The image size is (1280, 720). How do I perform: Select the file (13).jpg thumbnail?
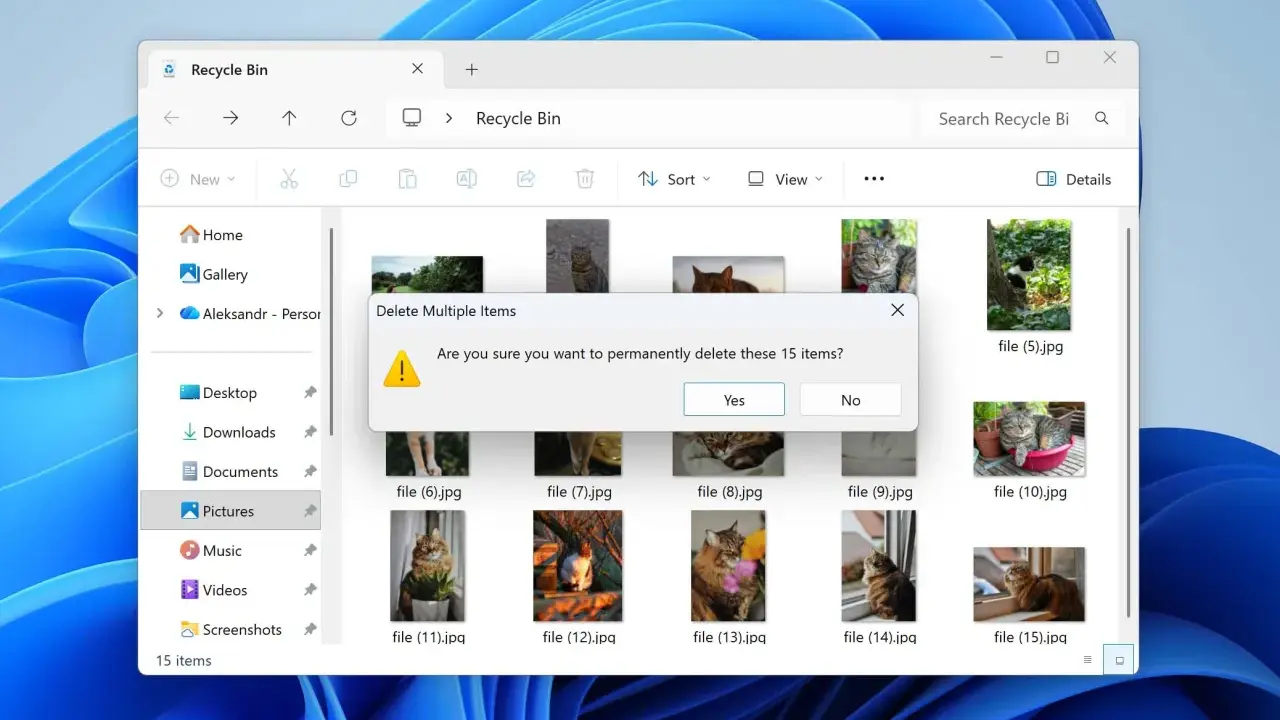(x=729, y=566)
